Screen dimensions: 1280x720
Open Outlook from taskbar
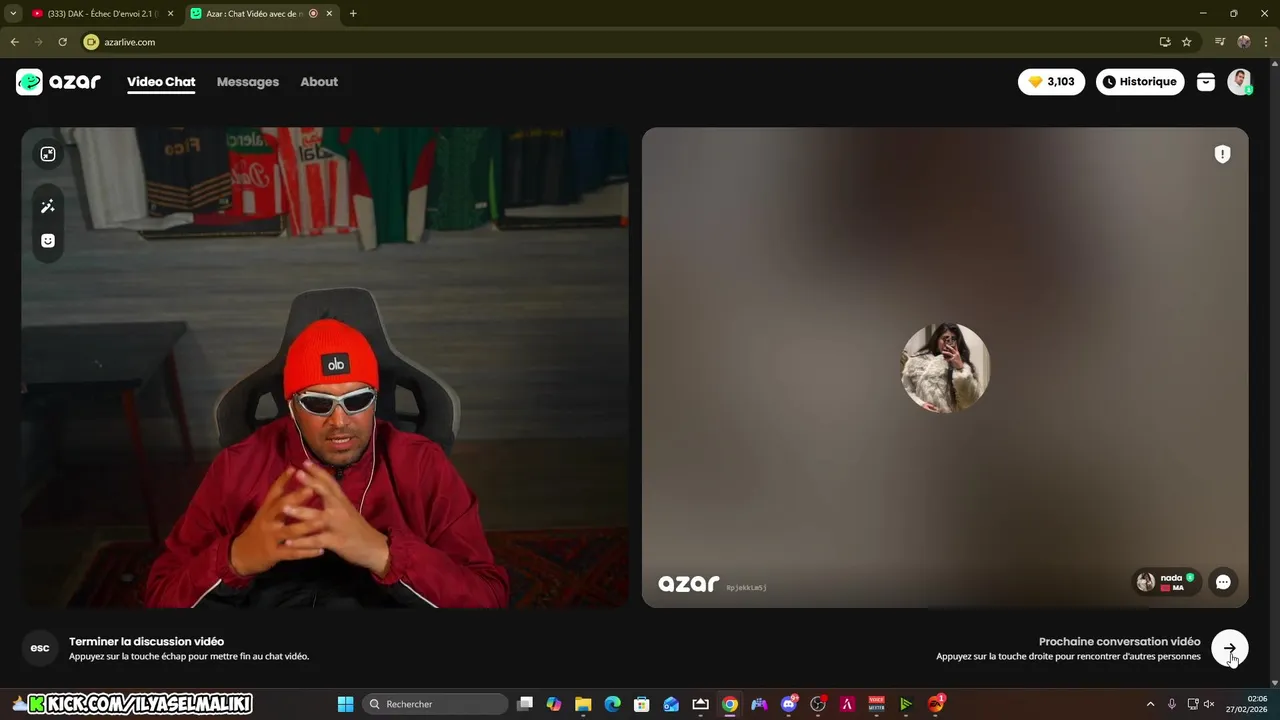coord(671,704)
